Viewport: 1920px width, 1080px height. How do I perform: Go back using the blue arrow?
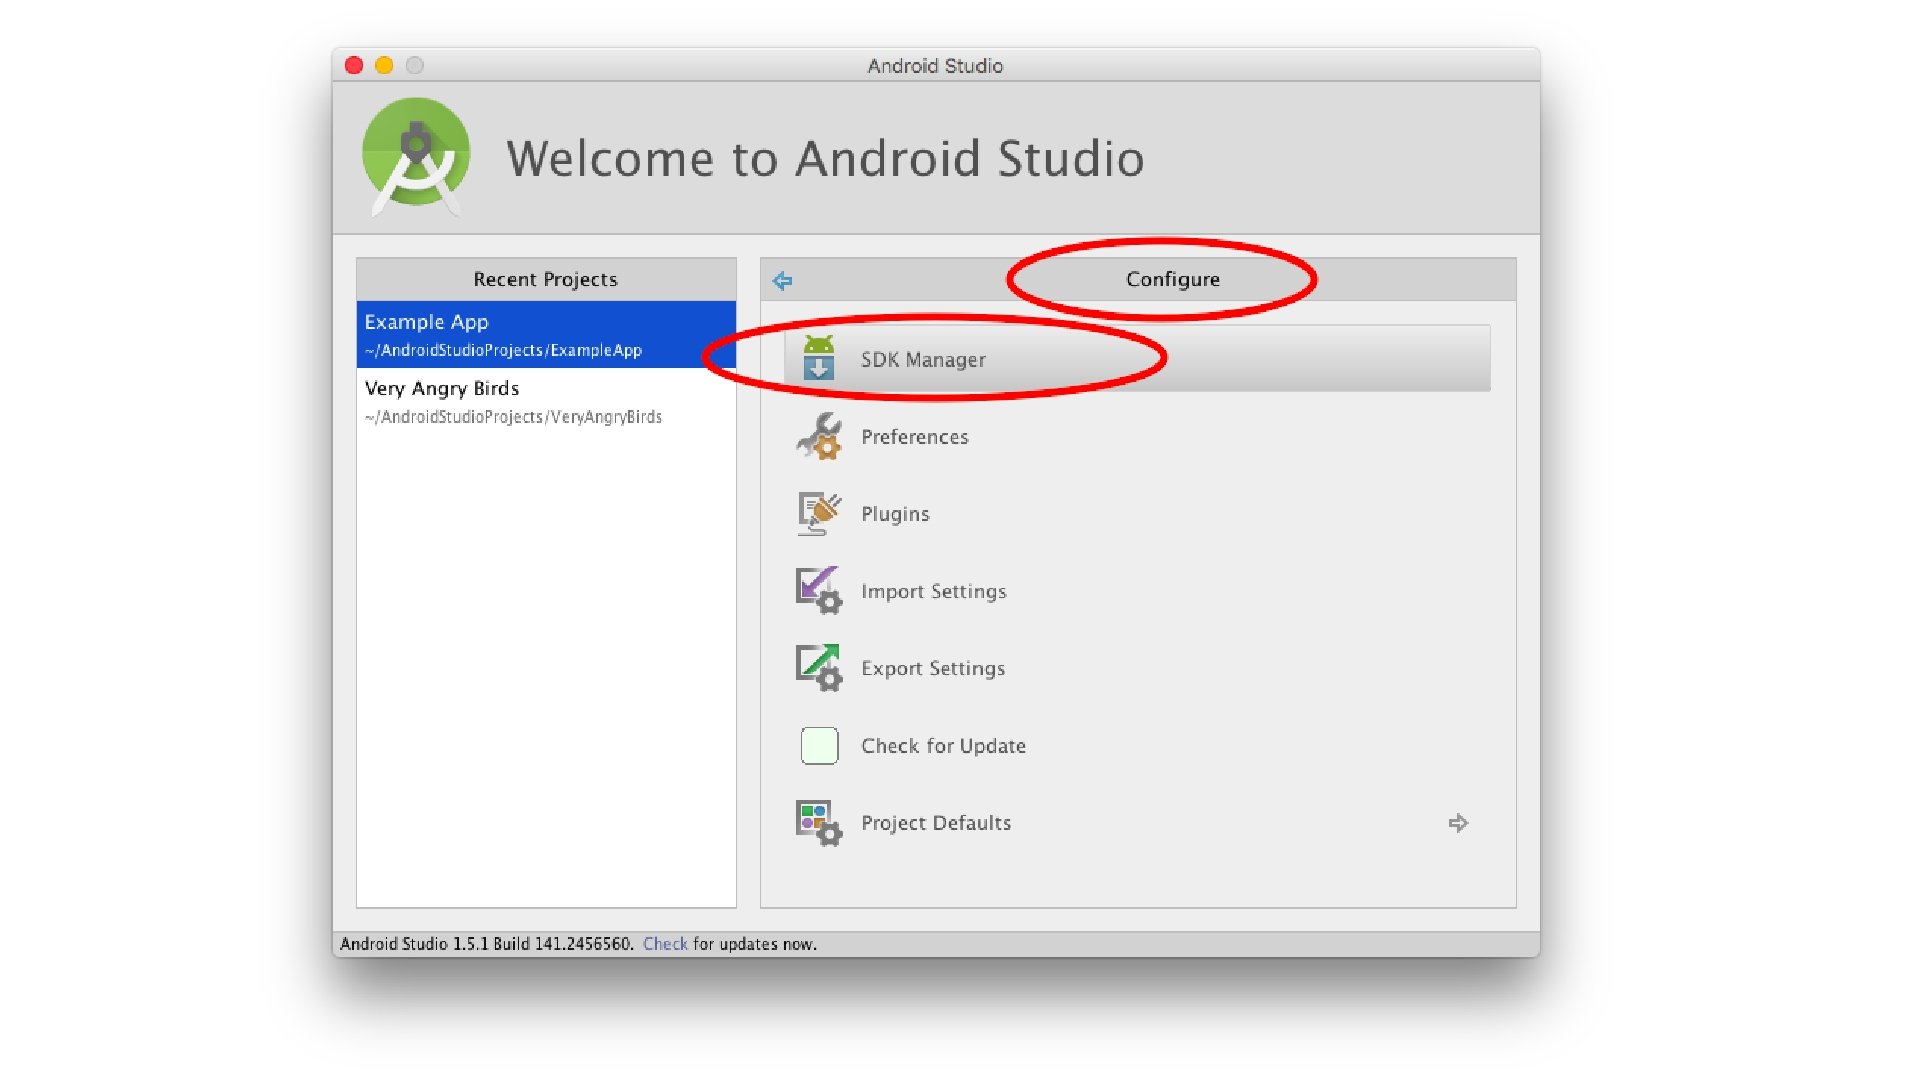tap(782, 281)
